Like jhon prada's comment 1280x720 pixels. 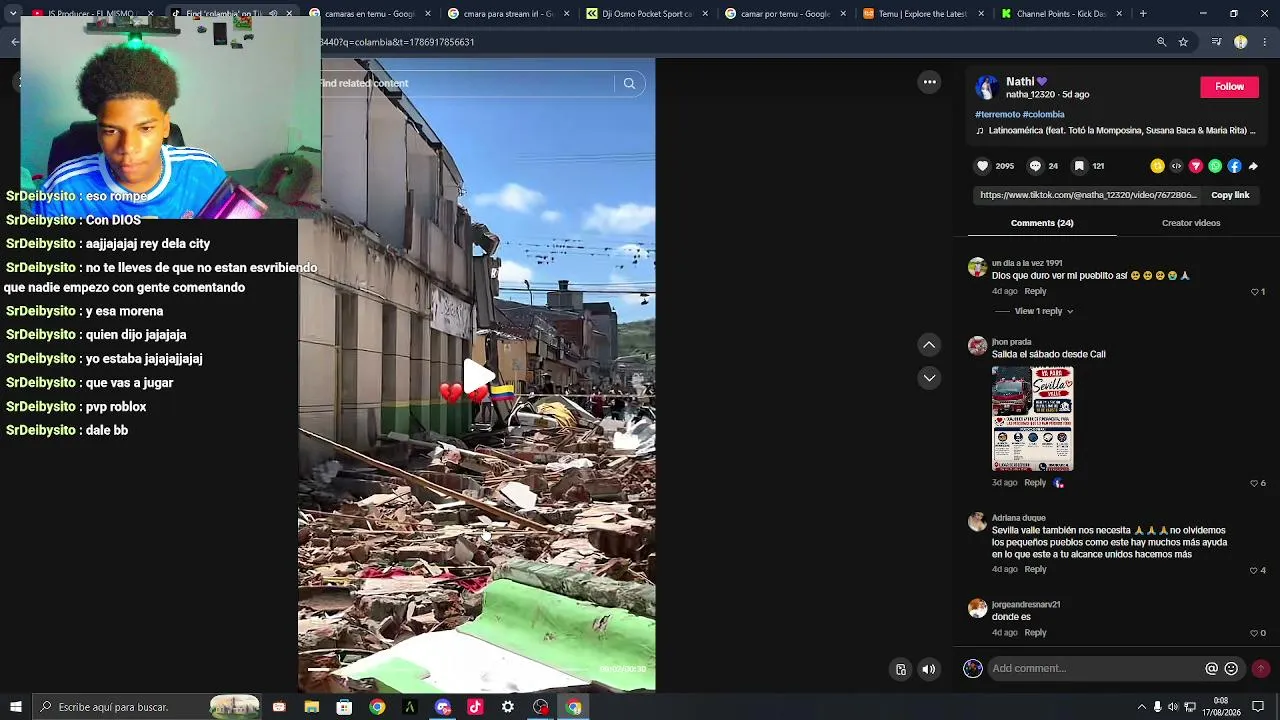(1255, 483)
